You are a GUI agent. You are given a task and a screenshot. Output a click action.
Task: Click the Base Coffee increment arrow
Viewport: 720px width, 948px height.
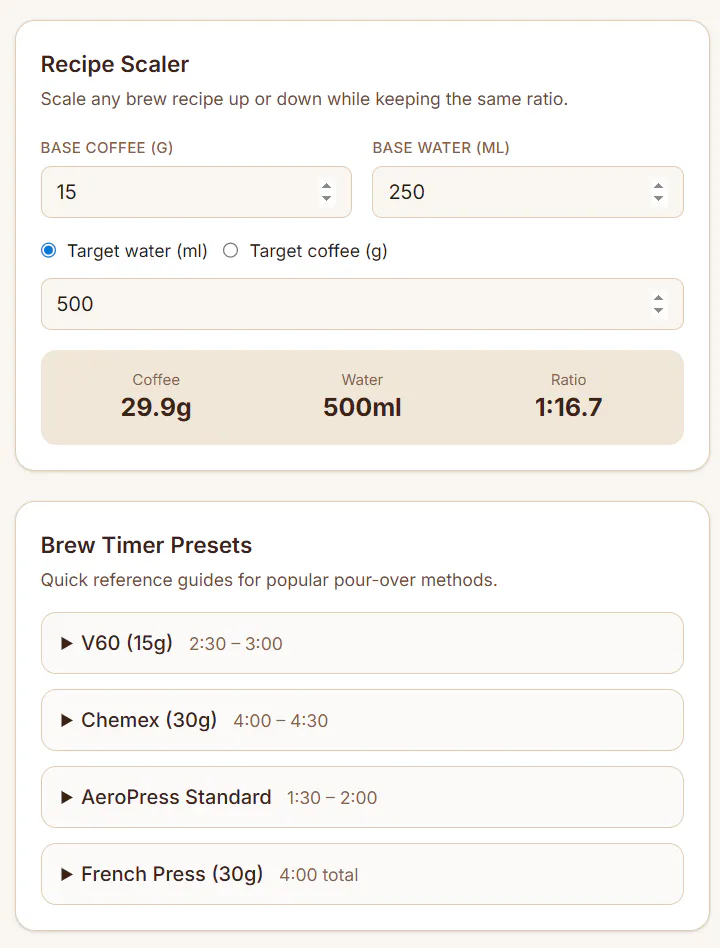tap(326, 186)
